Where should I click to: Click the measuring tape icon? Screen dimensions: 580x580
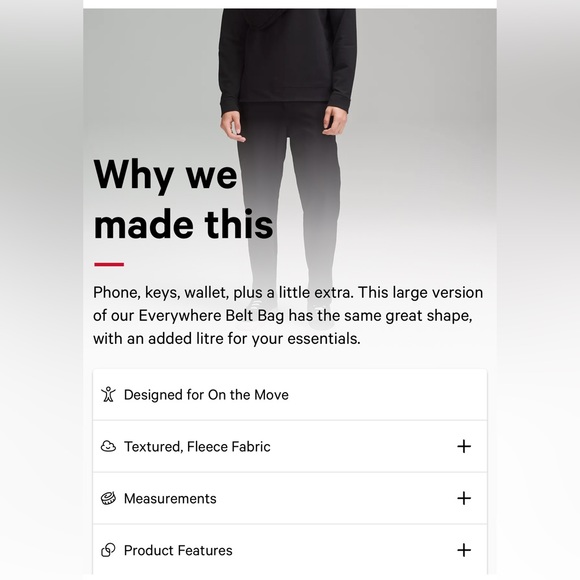click(108, 498)
